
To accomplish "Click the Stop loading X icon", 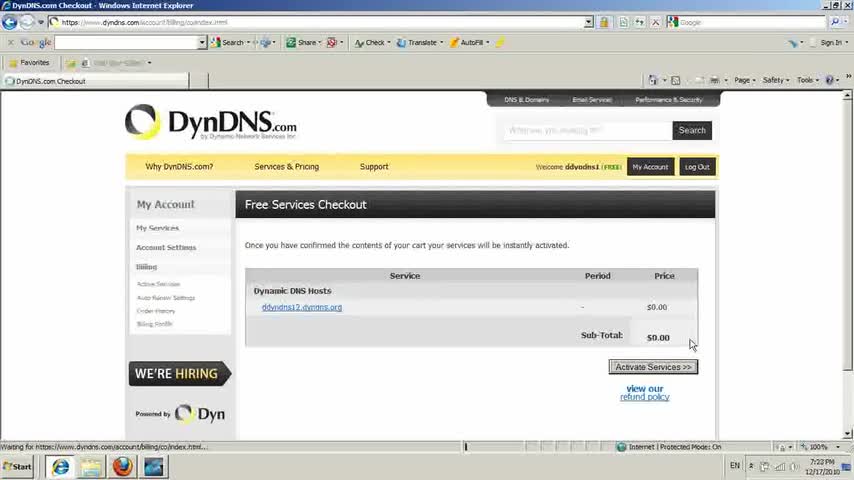I will tap(655, 22).
